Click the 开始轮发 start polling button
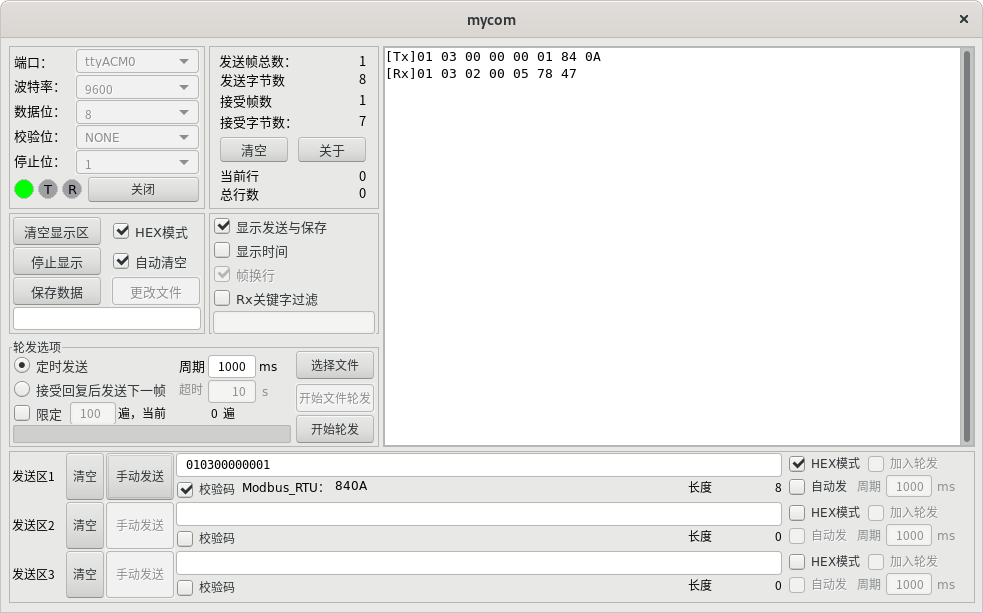 pyautogui.click(x=335, y=429)
